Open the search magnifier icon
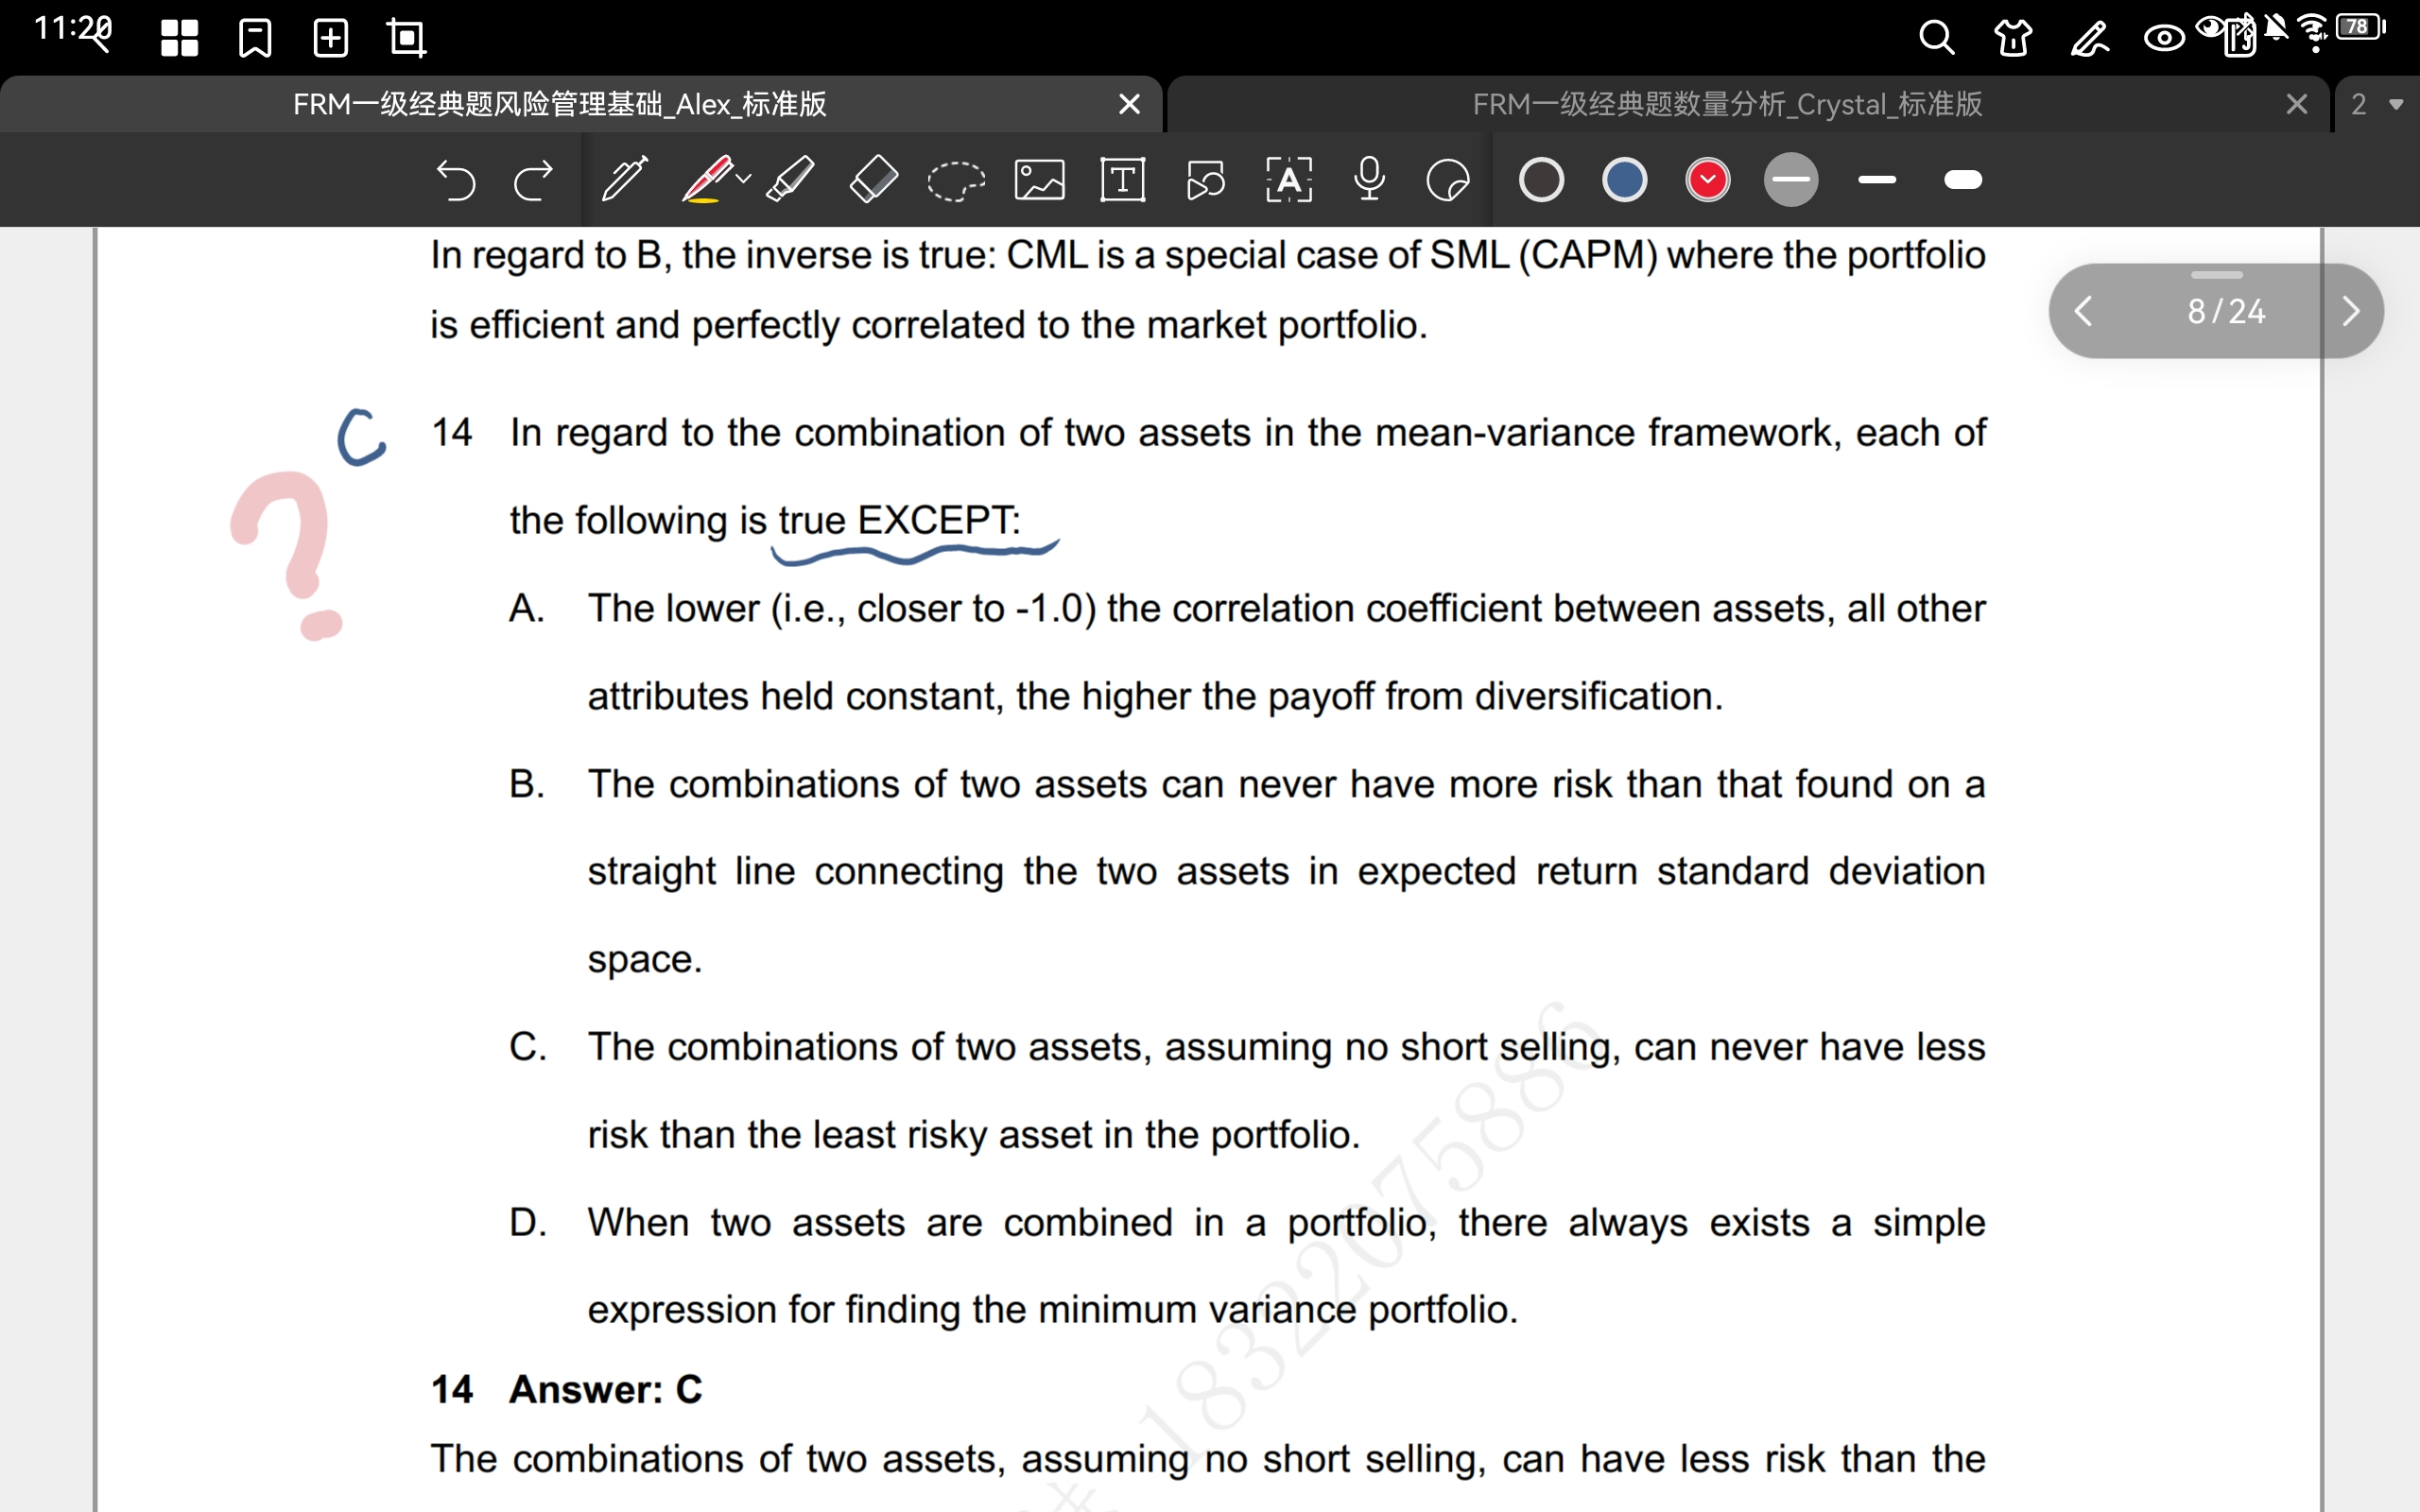This screenshot has width=2420, height=1512. point(1936,38)
